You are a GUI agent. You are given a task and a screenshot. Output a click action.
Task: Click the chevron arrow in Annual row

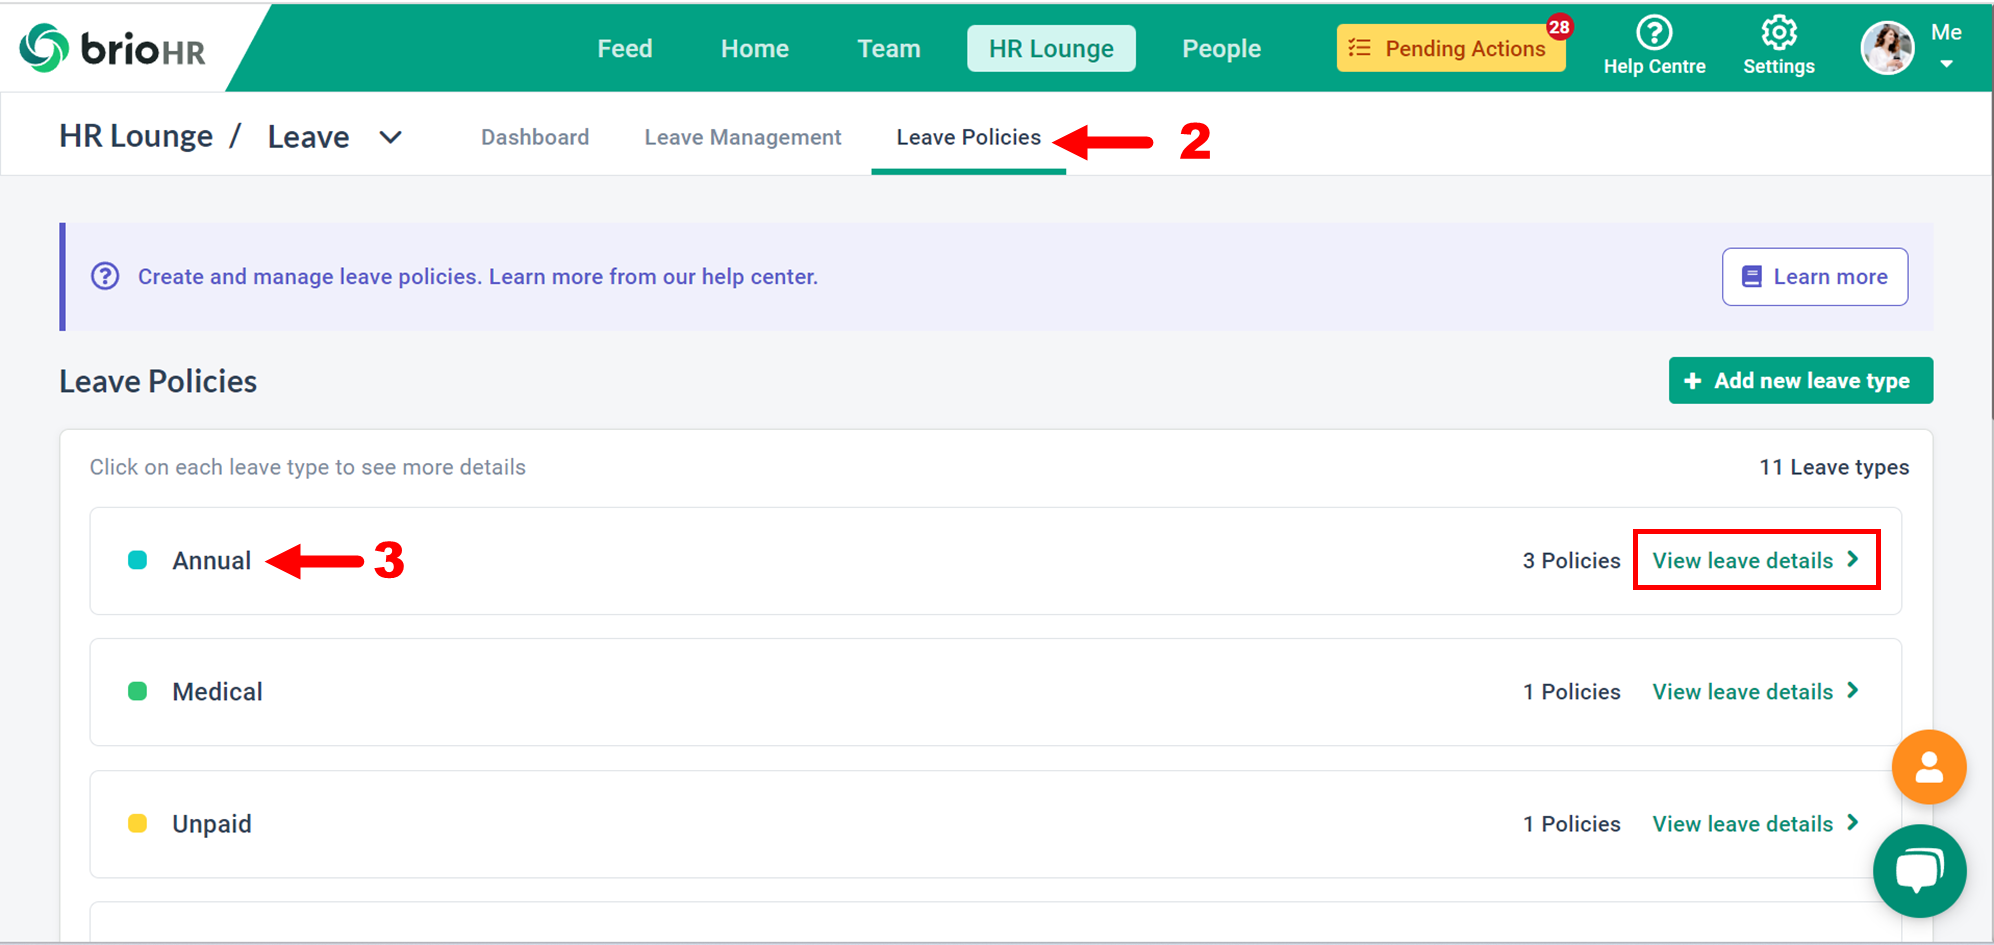point(1853,559)
